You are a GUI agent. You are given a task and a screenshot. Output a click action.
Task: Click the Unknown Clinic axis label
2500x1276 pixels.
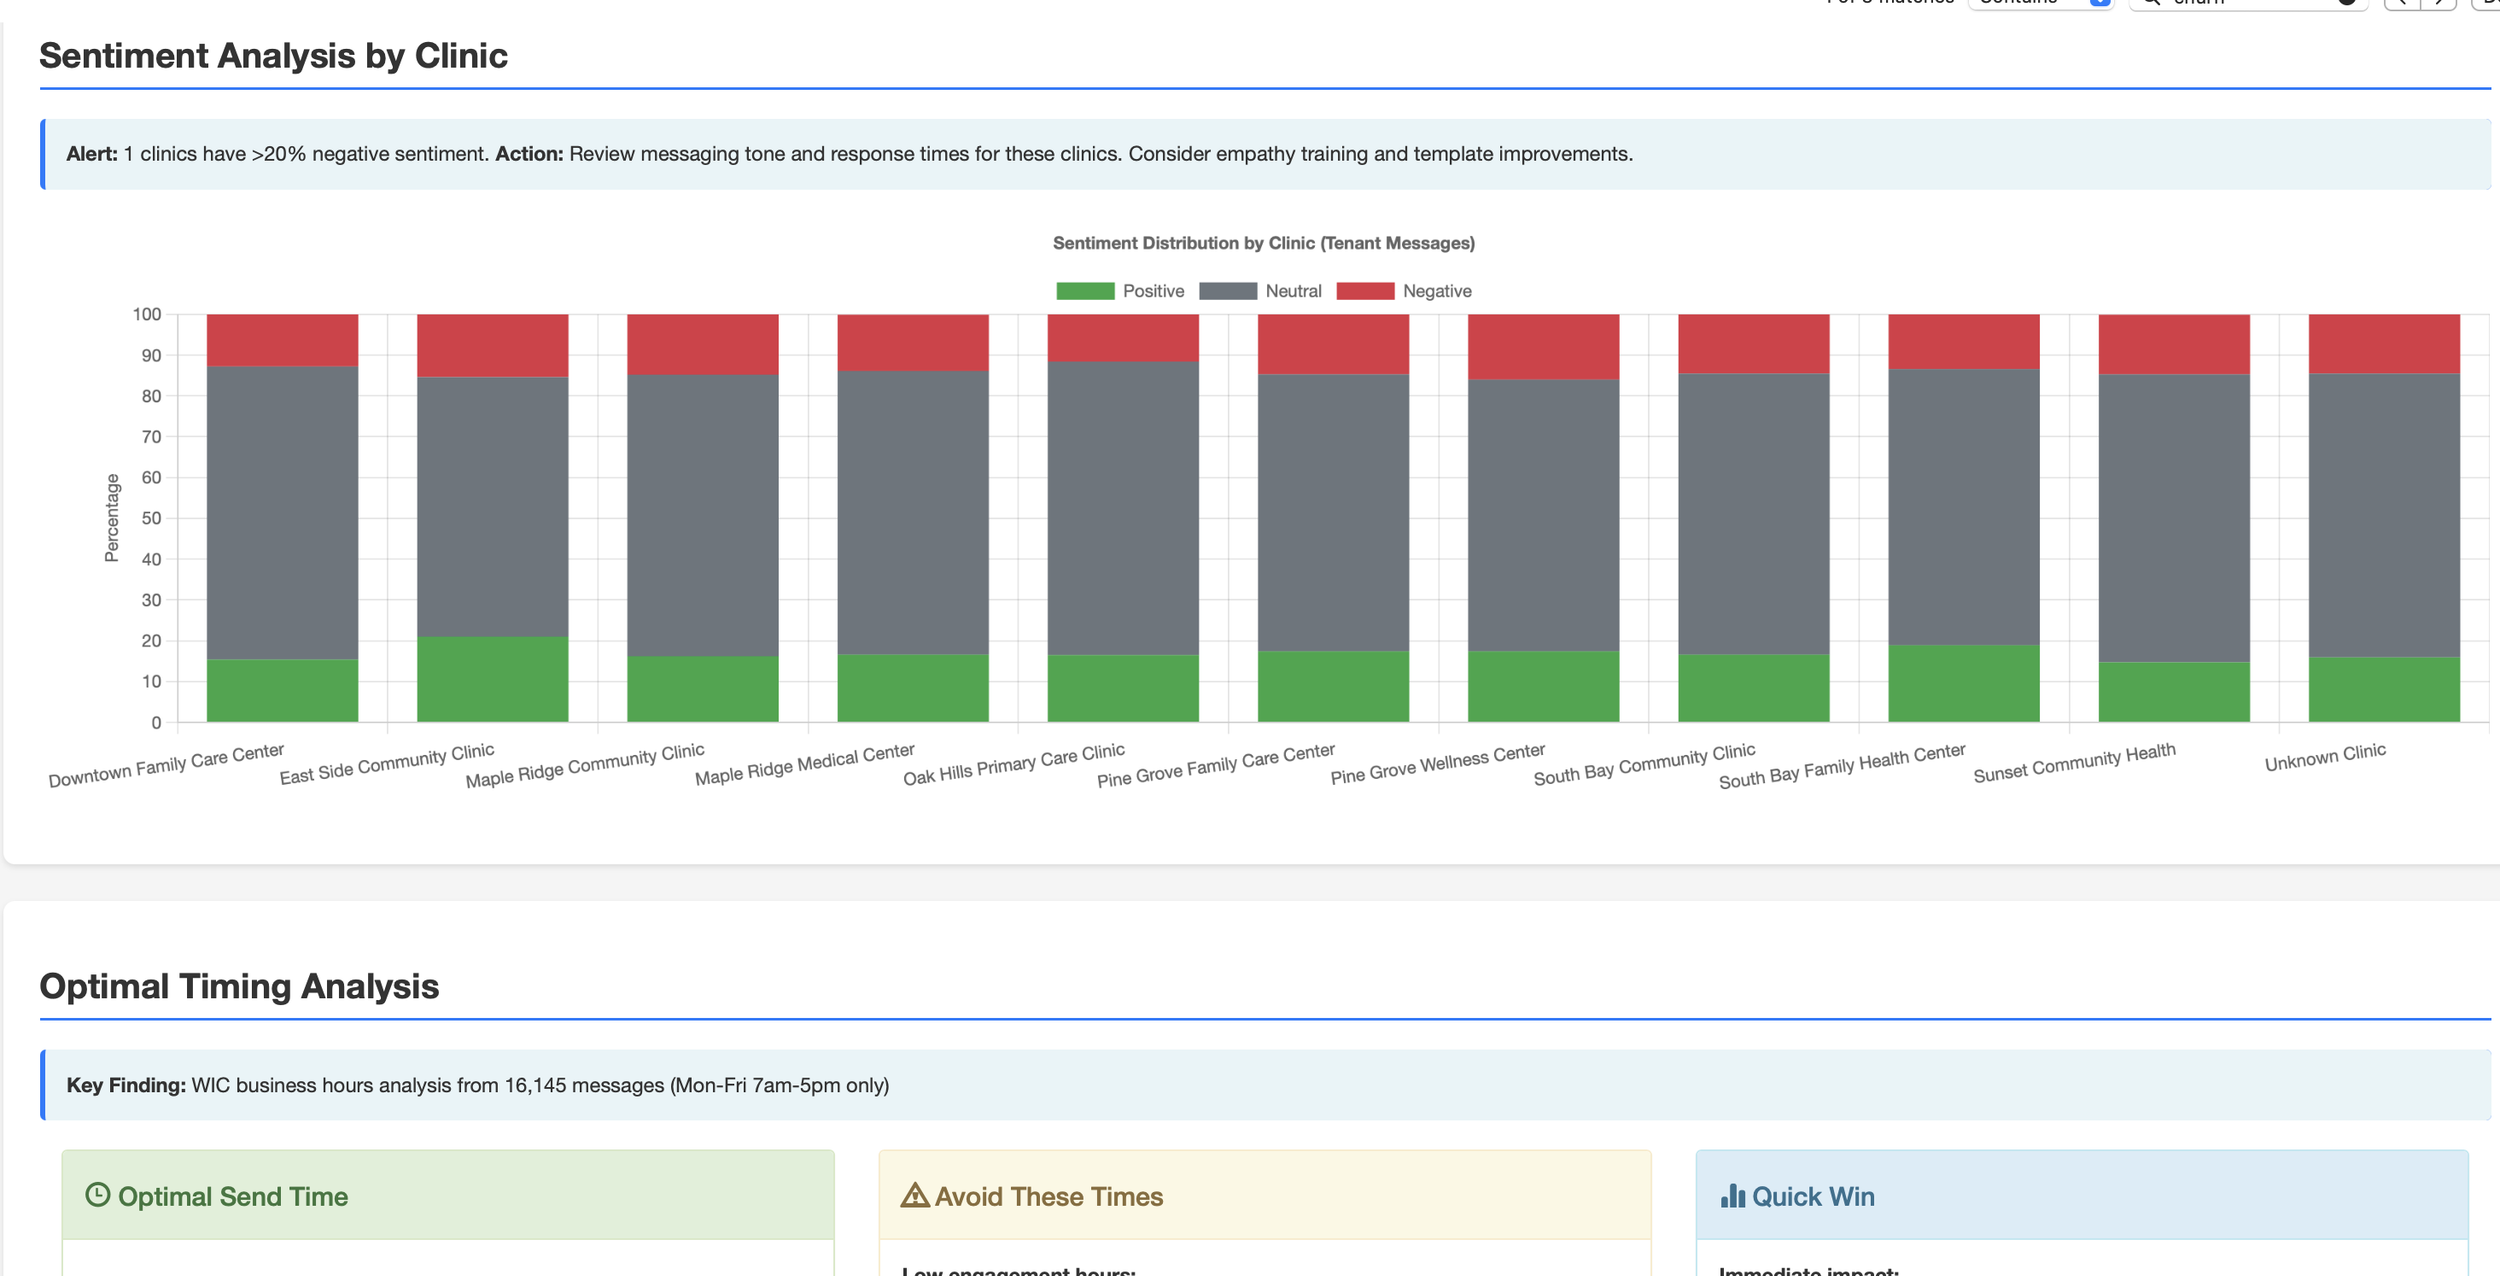click(x=2324, y=757)
